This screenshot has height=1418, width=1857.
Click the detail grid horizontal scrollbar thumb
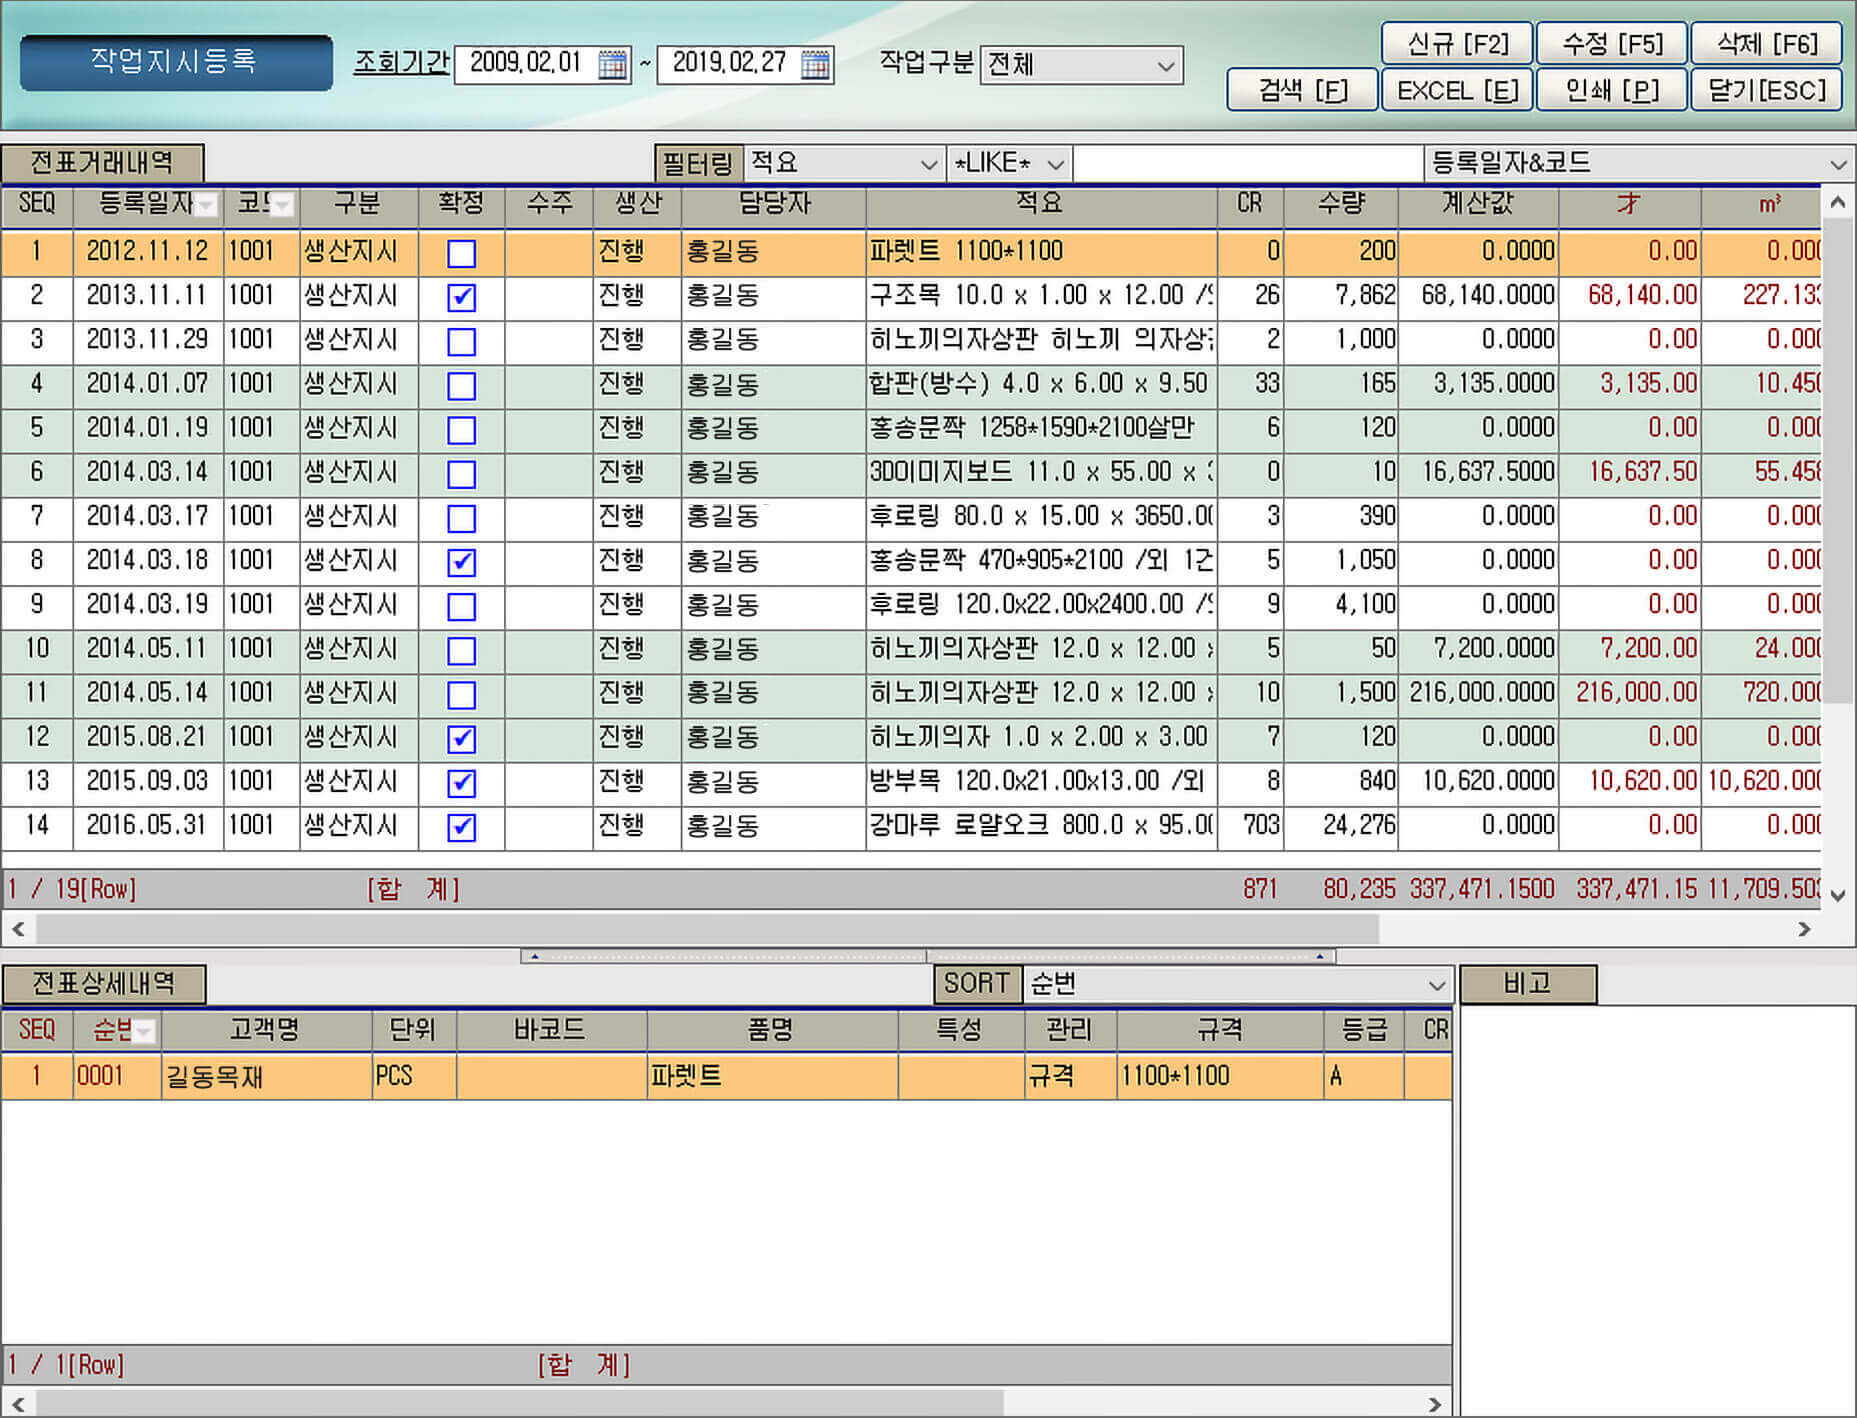click(520, 1403)
